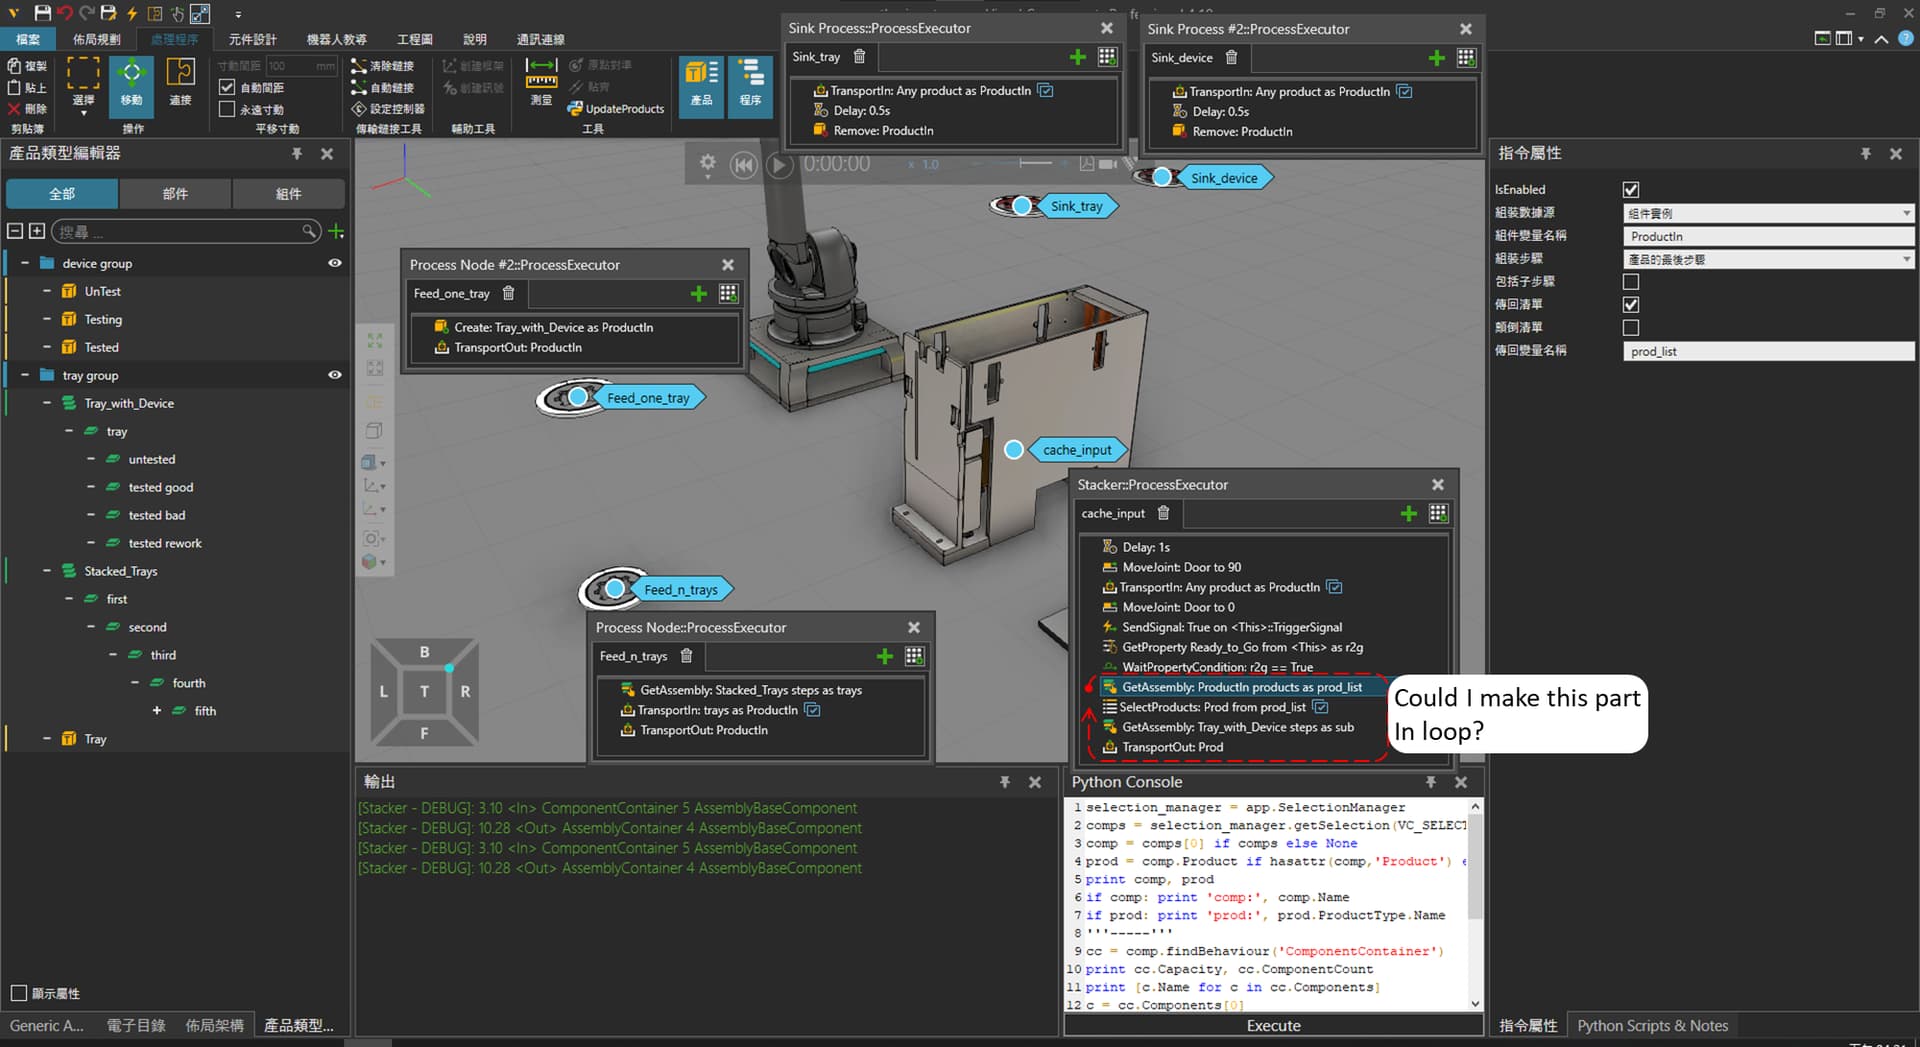The image size is (1920, 1047).
Task: Switch to Python Scripts & Notes tab
Action: (x=1652, y=1025)
